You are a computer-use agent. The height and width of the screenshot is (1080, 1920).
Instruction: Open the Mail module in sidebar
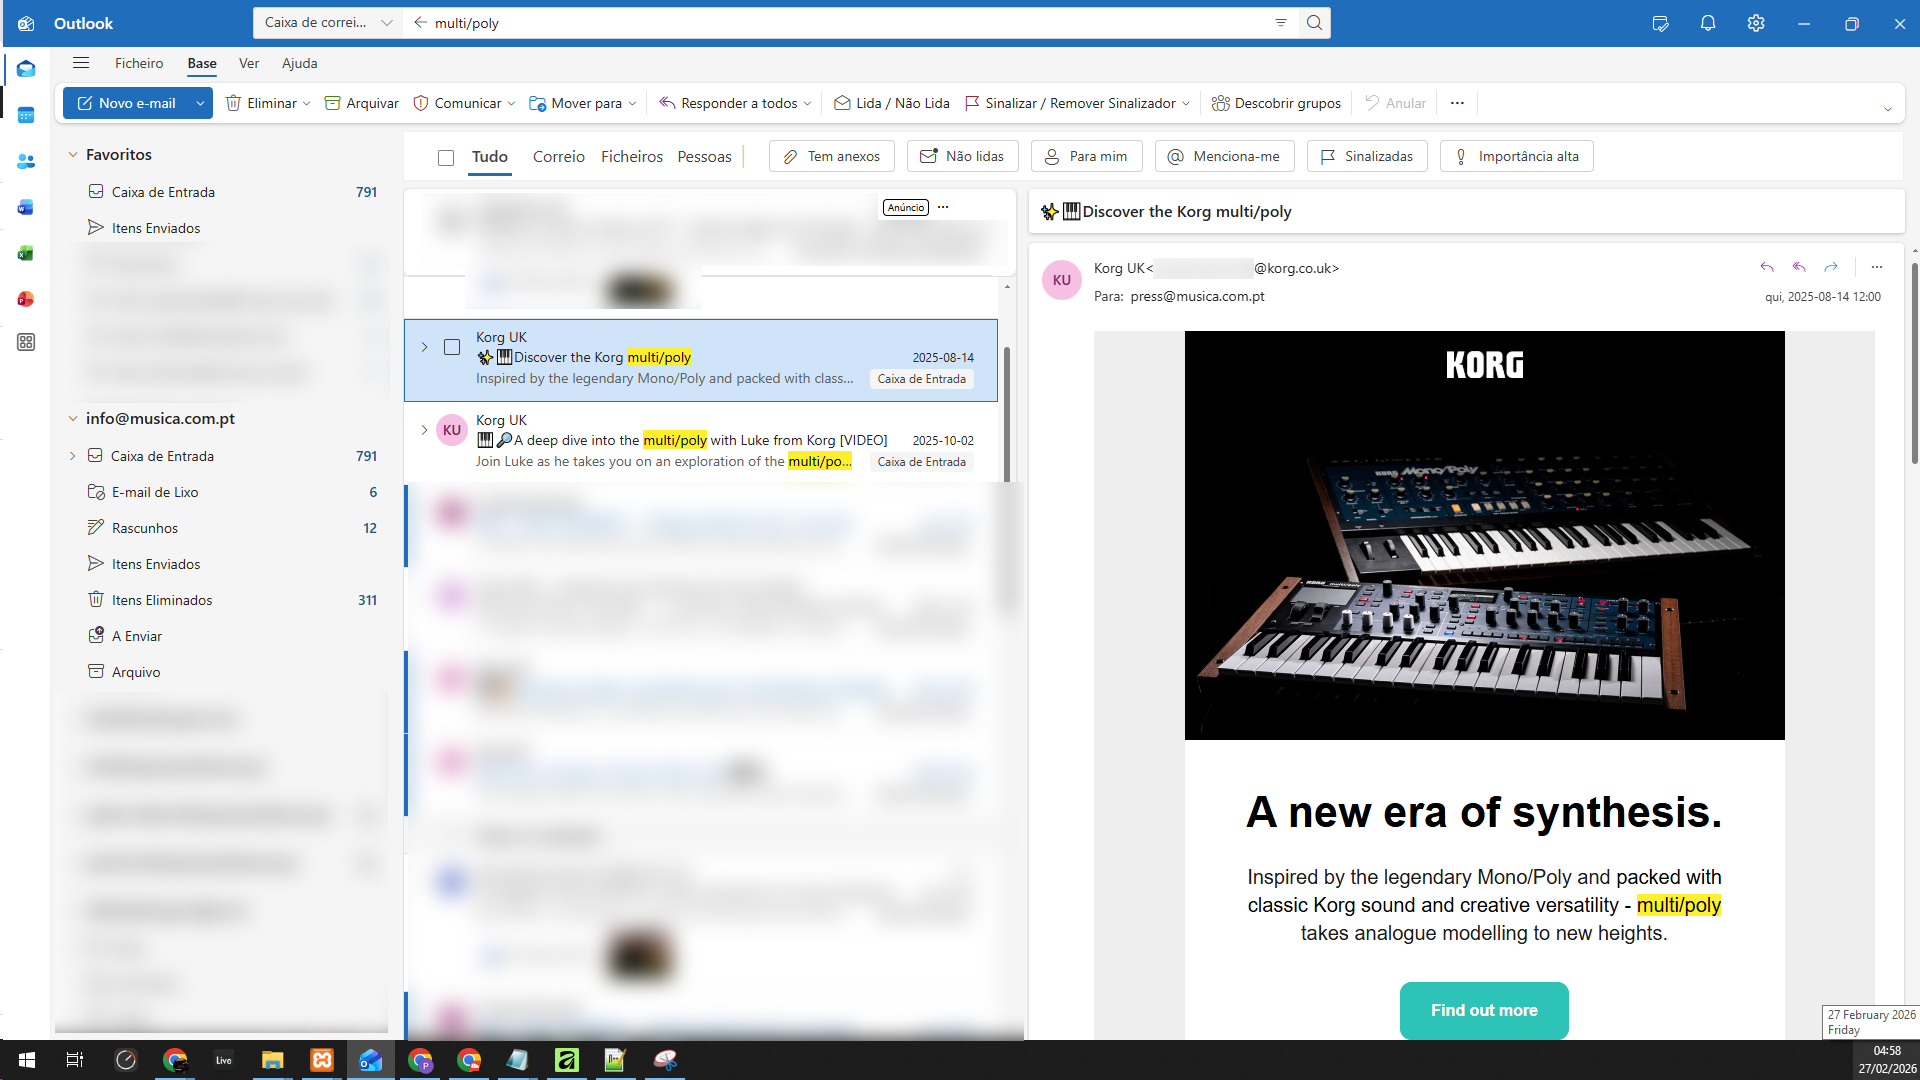pos(26,69)
